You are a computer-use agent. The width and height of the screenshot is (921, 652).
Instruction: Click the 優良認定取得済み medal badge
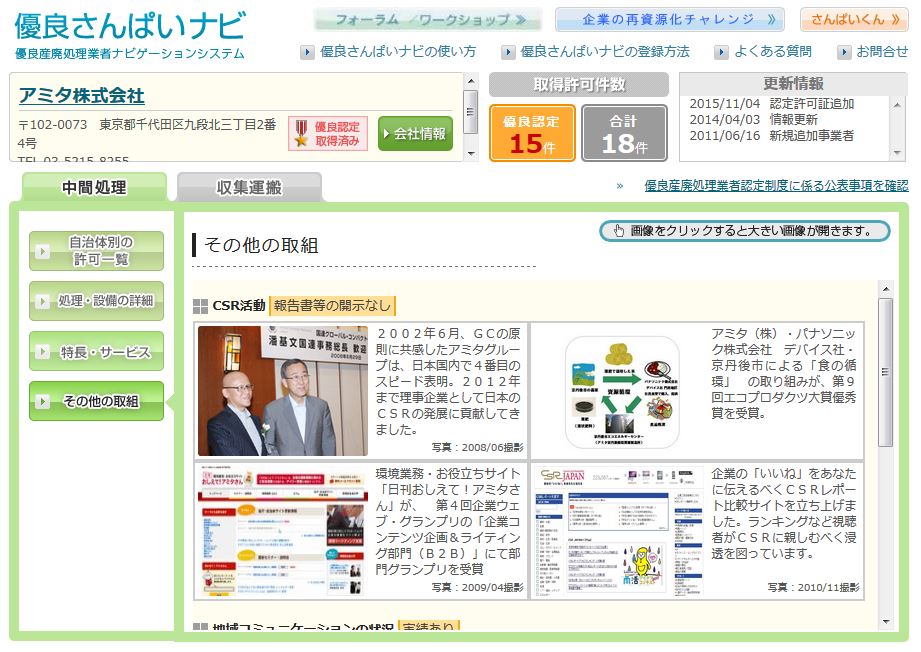tap(328, 133)
